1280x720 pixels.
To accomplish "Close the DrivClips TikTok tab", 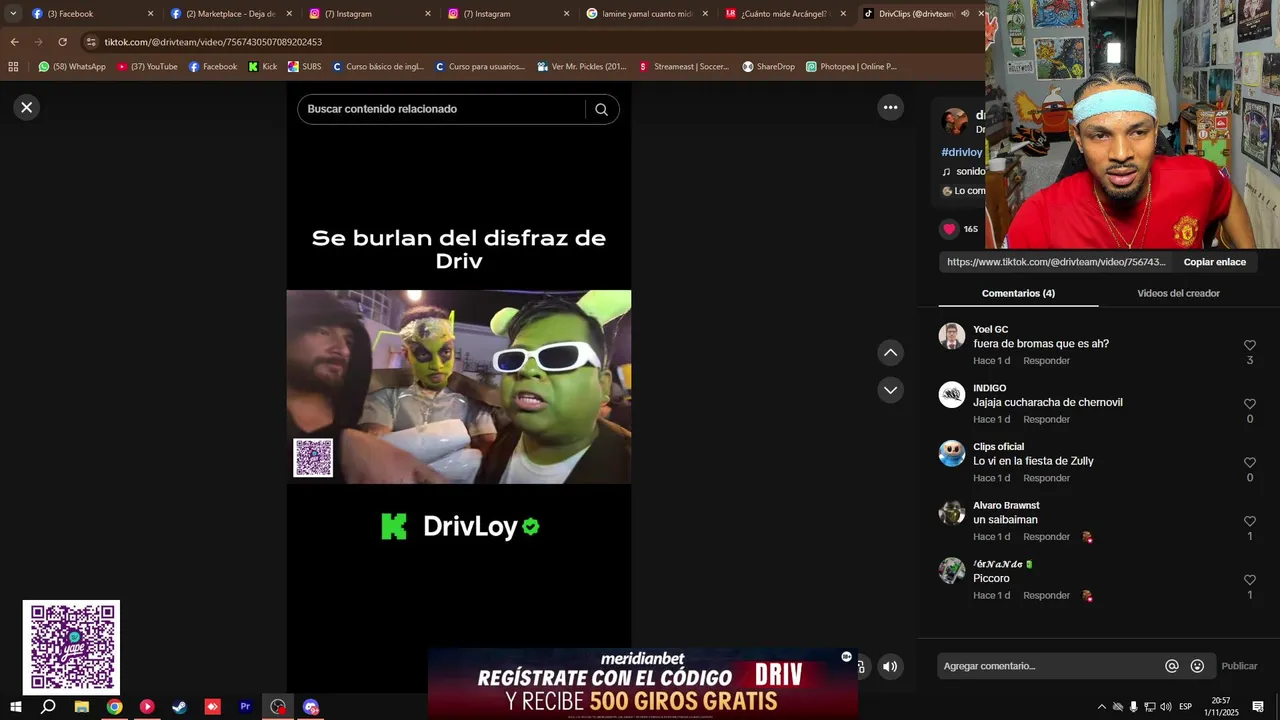I will point(981,14).
